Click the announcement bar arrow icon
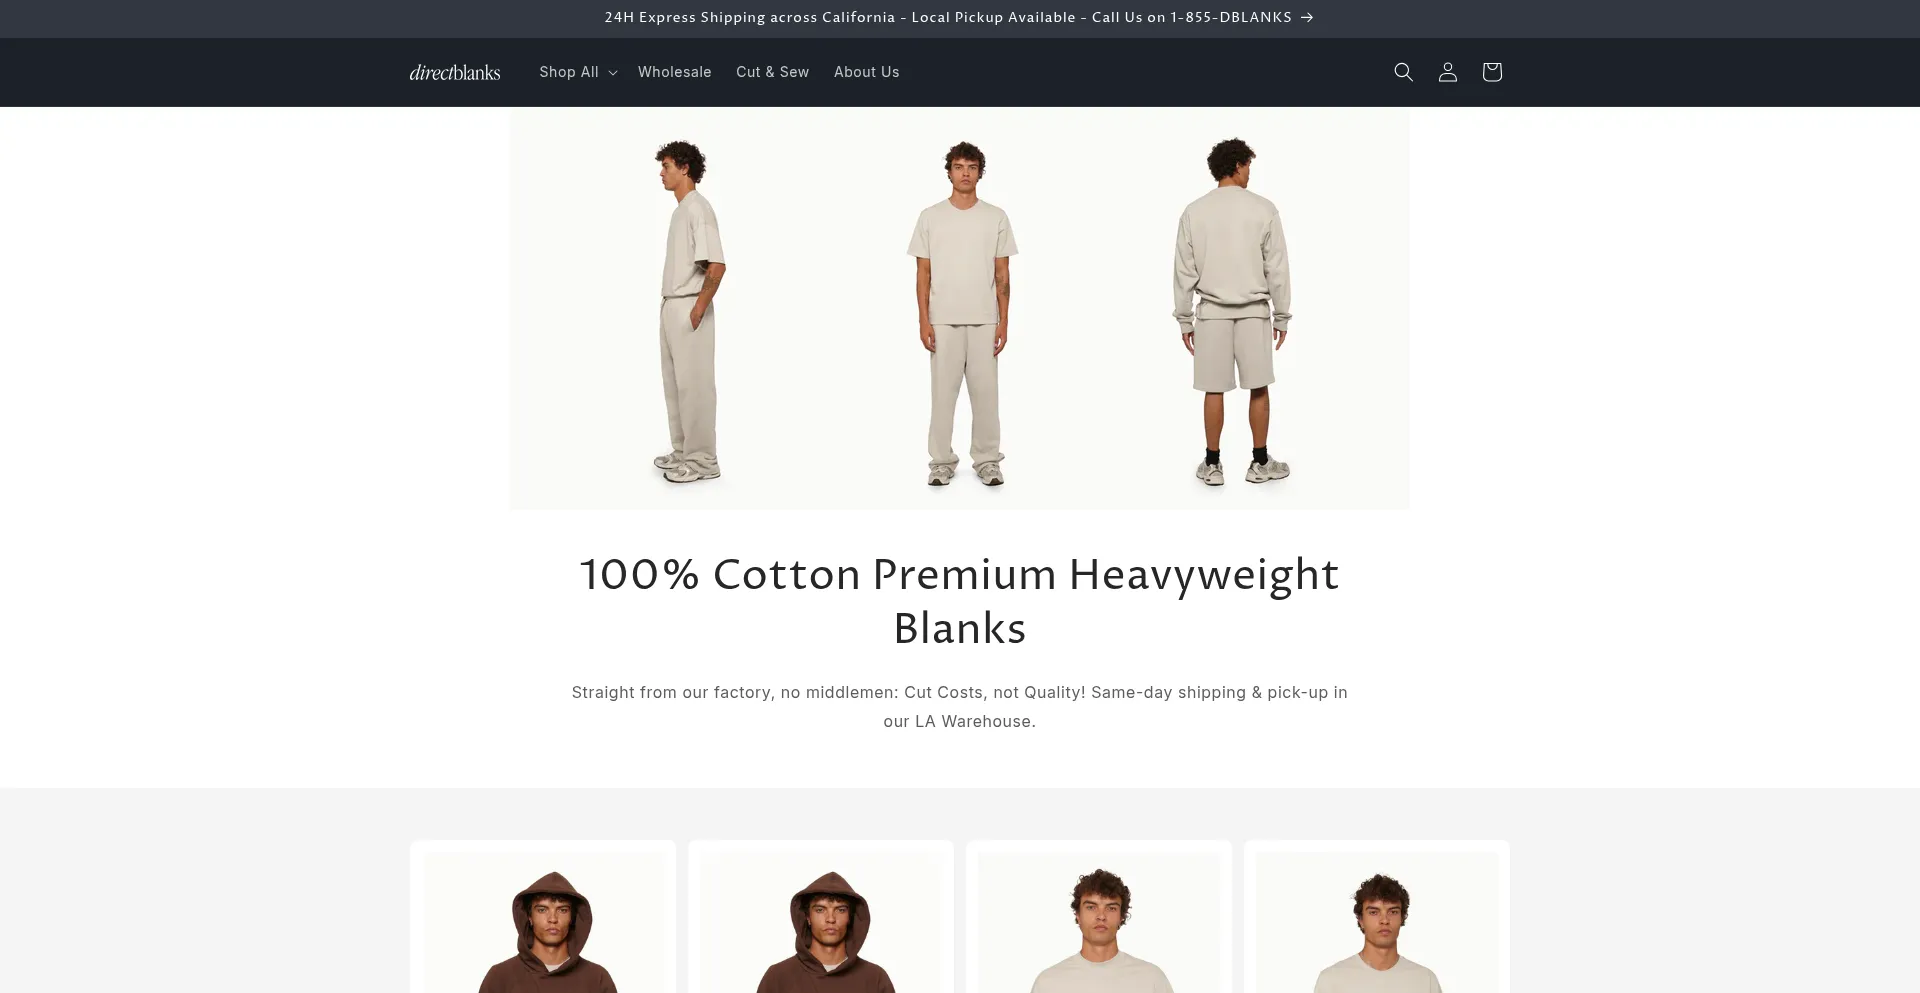This screenshot has width=1920, height=993. [1307, 17]
